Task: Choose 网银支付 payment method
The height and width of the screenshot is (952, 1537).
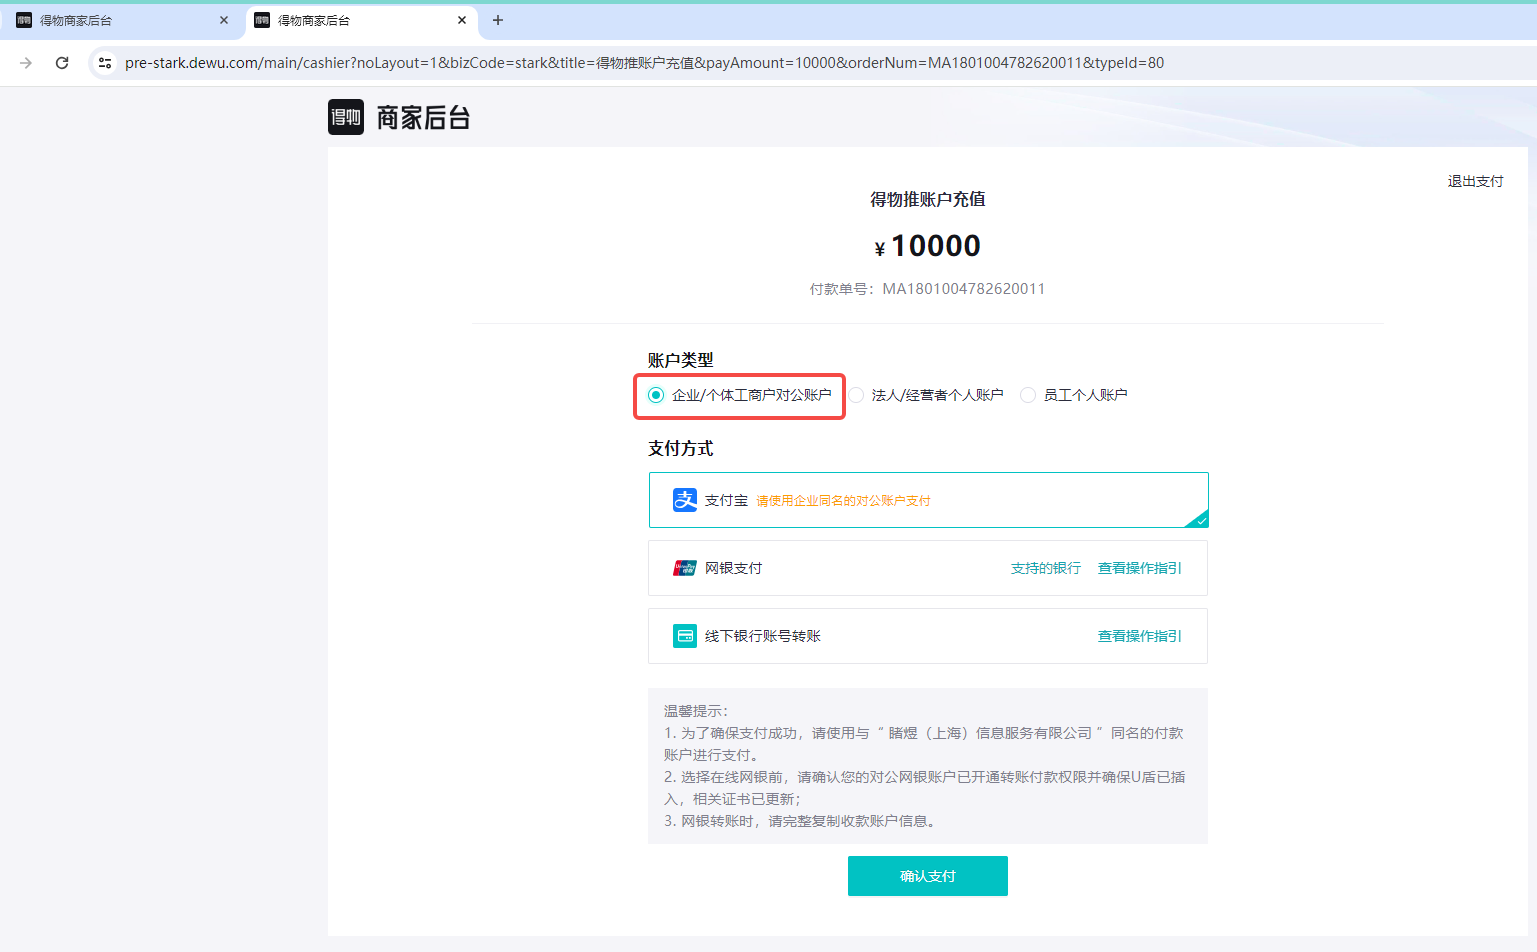Action: pos(928,568)
